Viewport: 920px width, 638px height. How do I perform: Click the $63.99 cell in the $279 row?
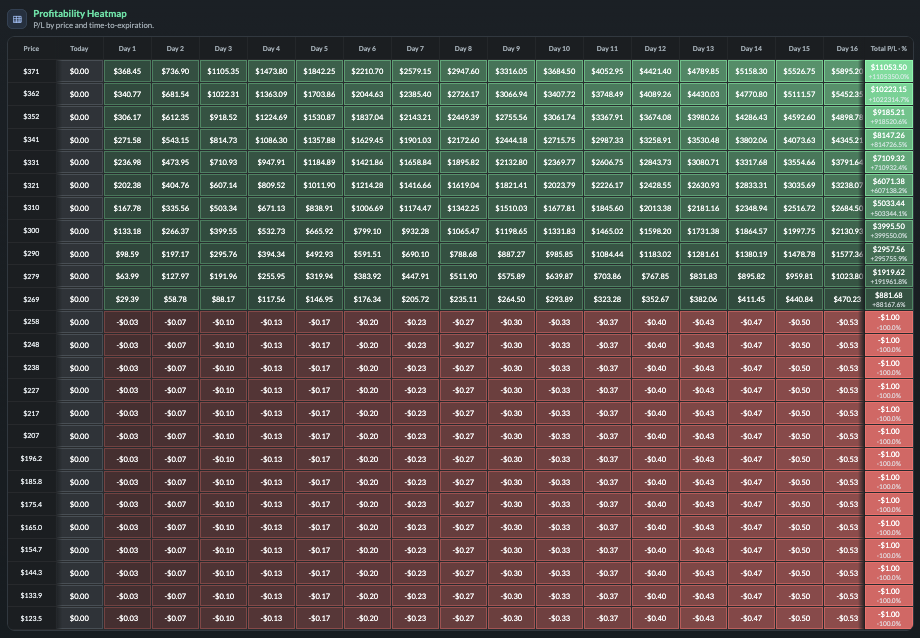pyautogui.click(x=127, y=276)
